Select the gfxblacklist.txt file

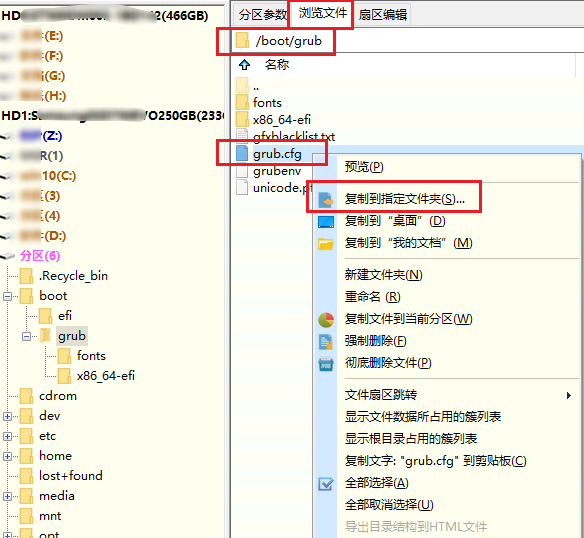[x=294, y=136]
